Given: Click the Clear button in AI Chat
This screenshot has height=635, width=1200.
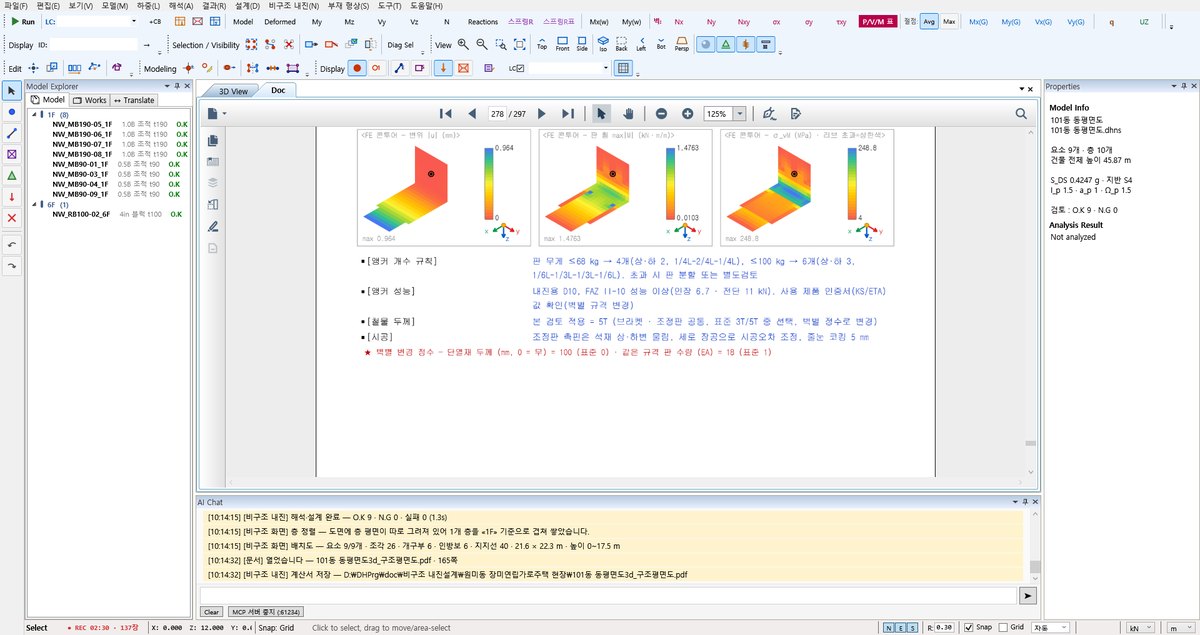Looking at the screenshot, I should tap(211, 611).
